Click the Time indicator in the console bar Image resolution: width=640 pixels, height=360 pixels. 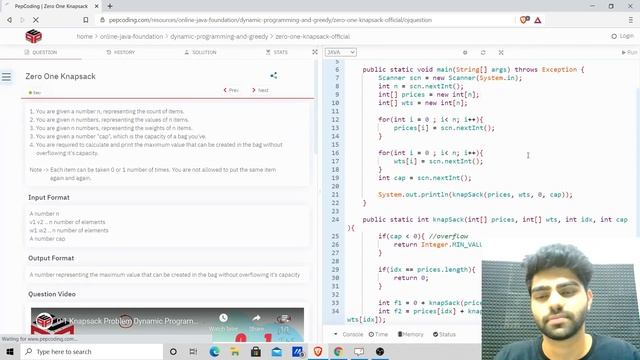pos(378,334)
